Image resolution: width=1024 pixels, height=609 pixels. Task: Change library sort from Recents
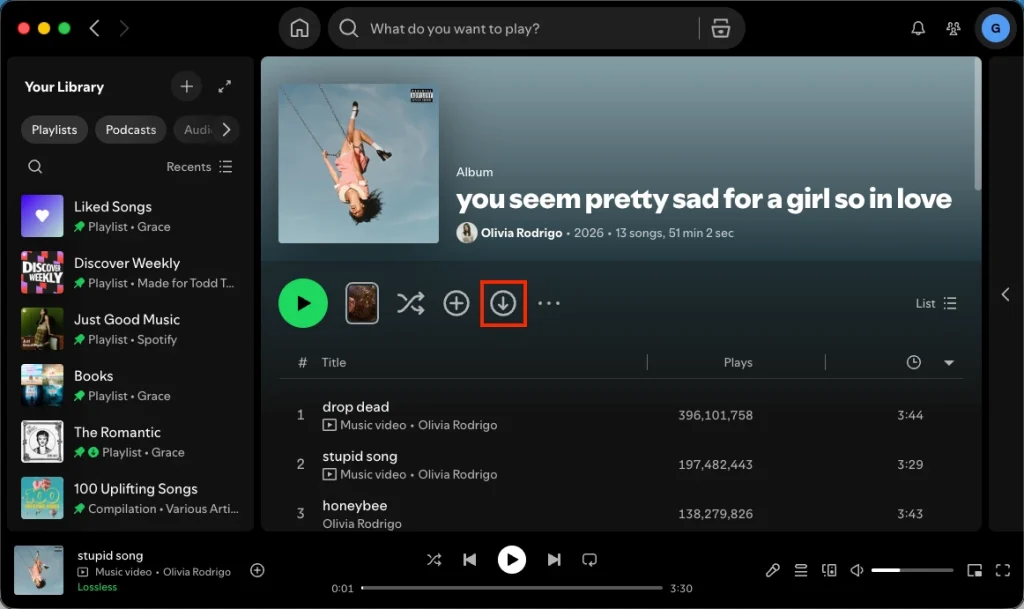(x=199, y=166)
